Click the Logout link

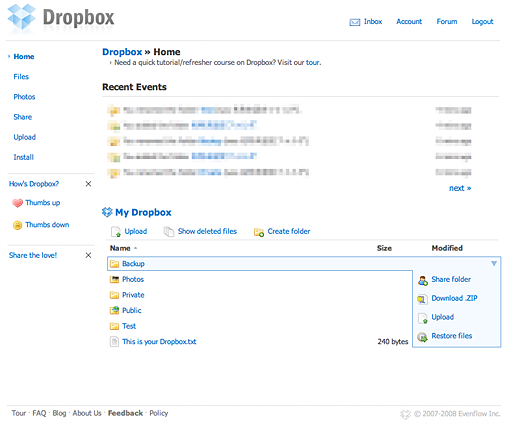[x=482, y=22]
